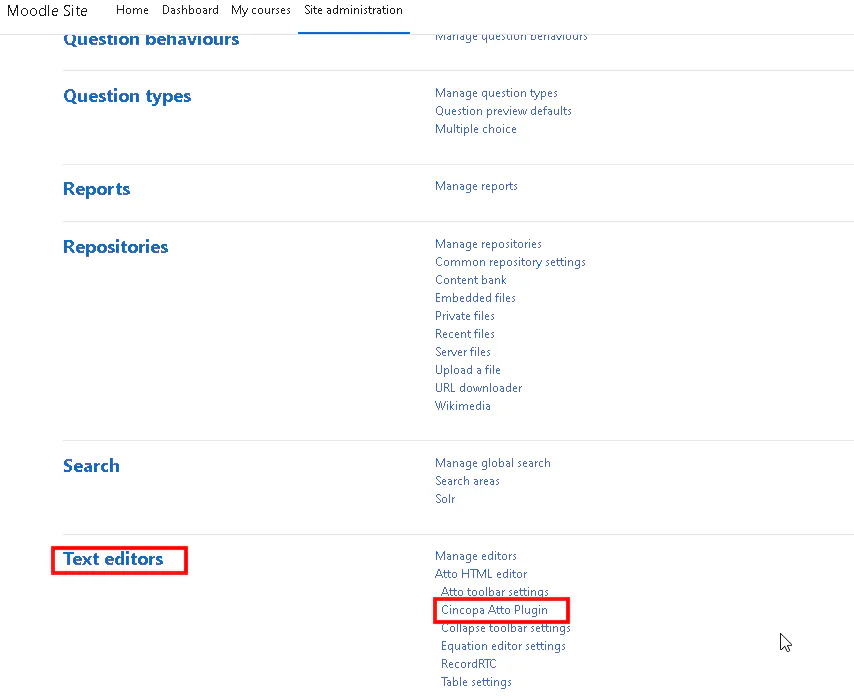The image size is (854, 698).
Task: Open Atto toolbar settings link
Action: 495,592
